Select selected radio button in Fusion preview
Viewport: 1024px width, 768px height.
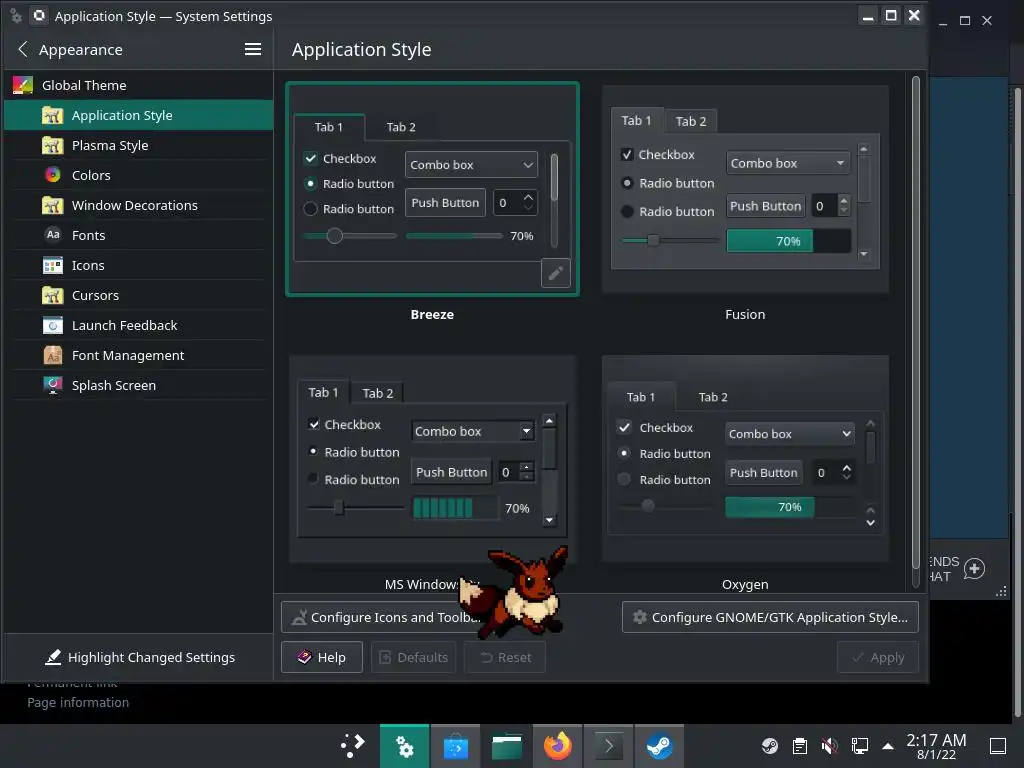(627, 183)
